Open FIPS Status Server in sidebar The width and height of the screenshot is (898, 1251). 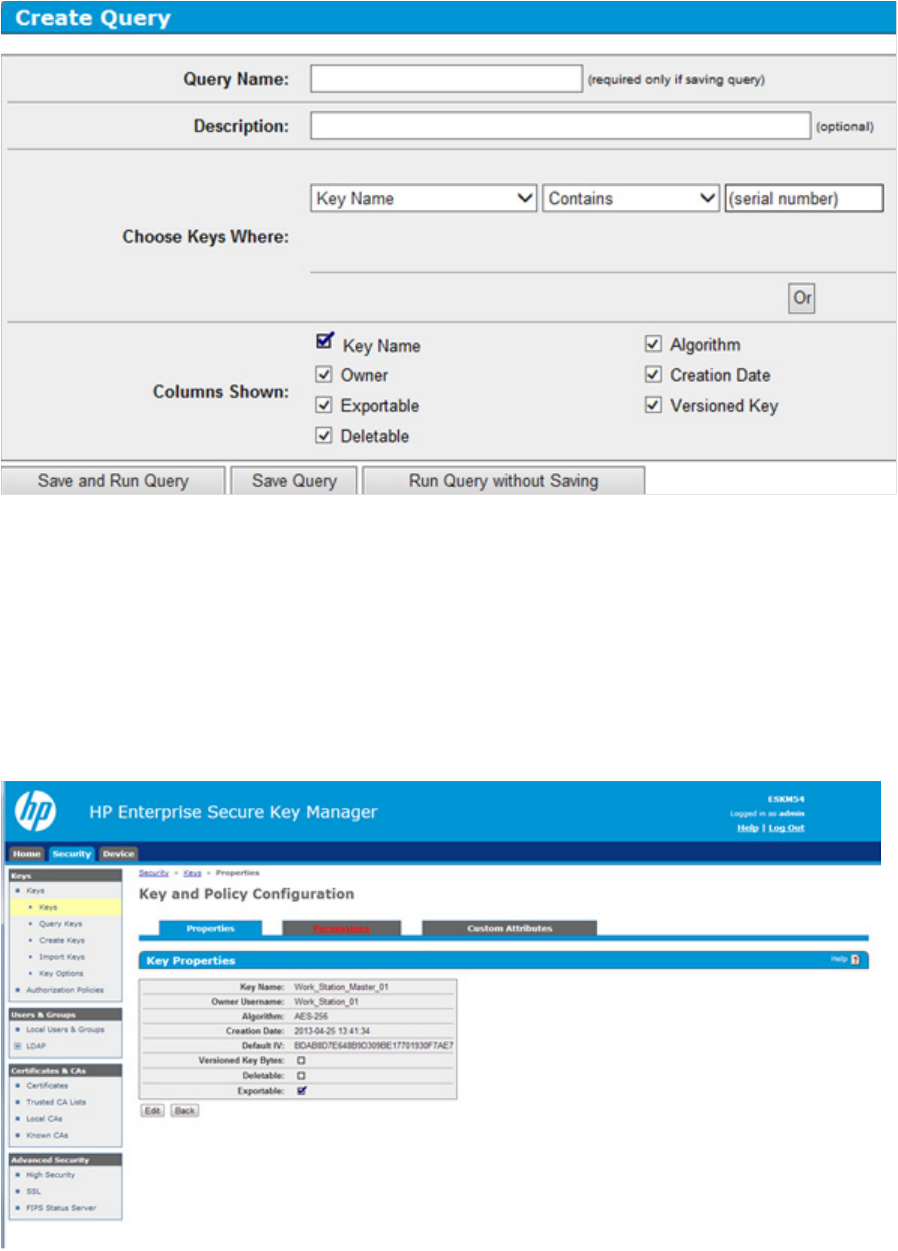(59, 1208)
